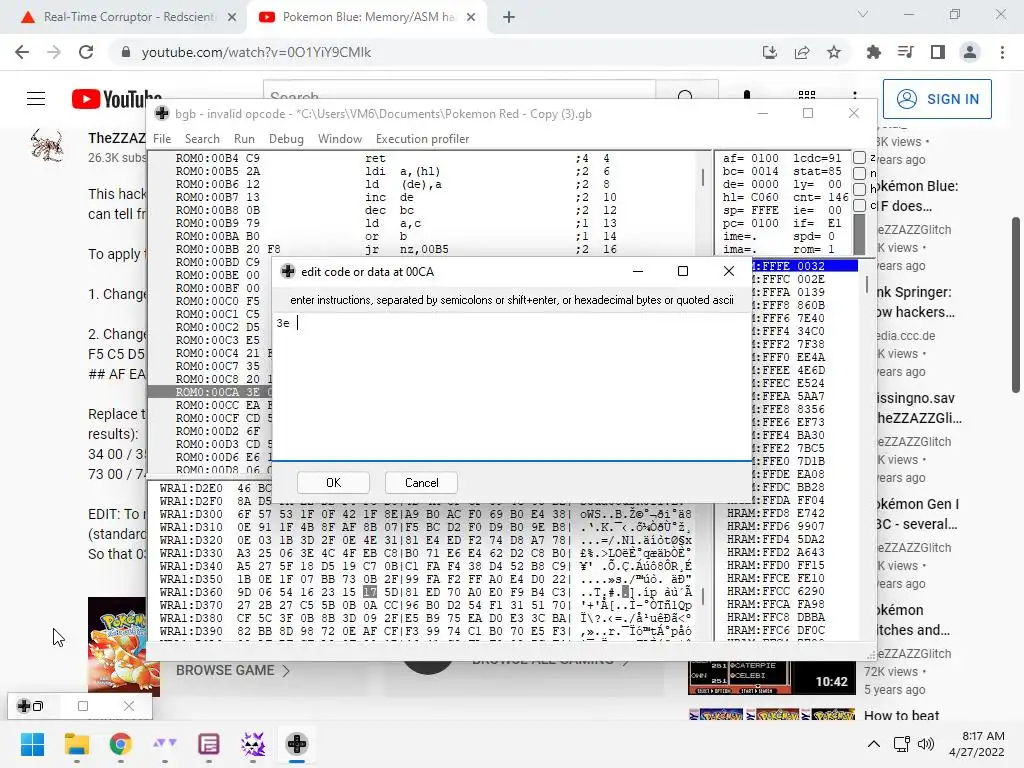Viewport: 1024px width, 768px height.
Task: Open the purple cat taskbar app
Action: pos(253,744)
